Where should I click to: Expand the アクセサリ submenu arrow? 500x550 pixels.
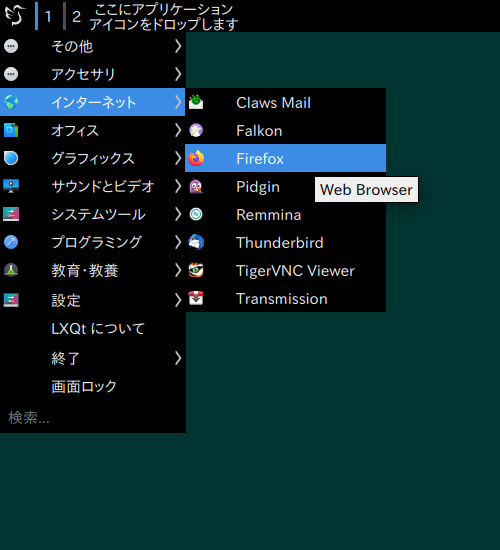pyautogui.click(x=178, y=74)
